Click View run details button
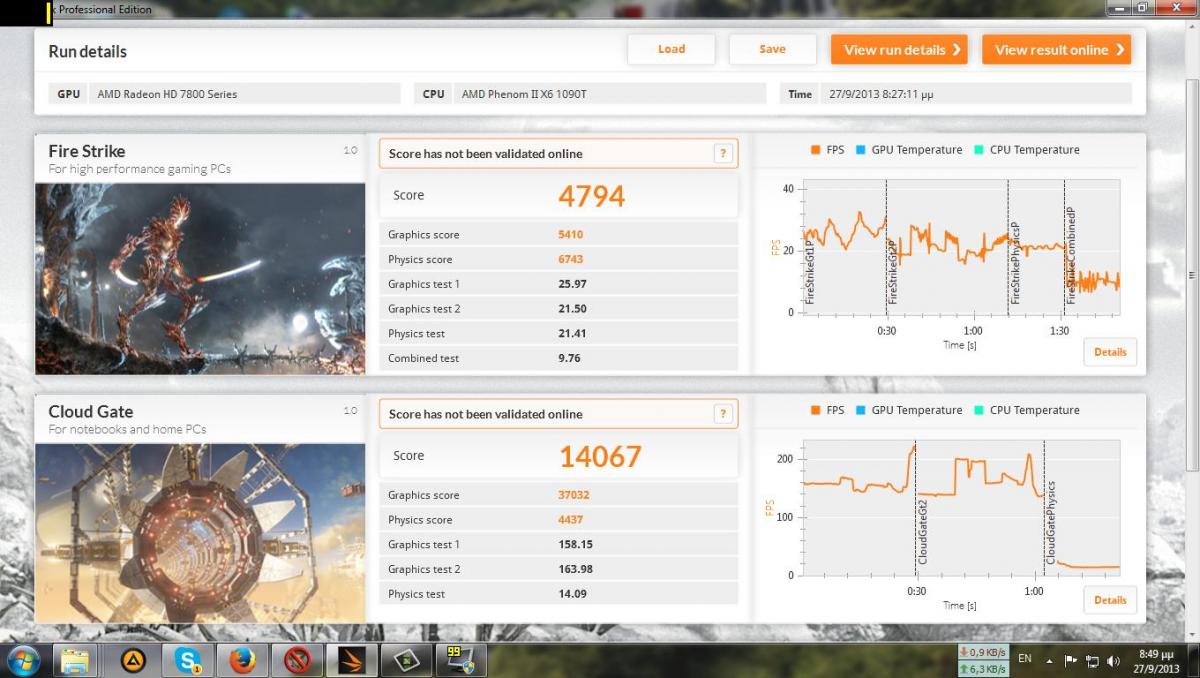Image resolution: width=1200 pixels, height=678 pixels. tap(899, 50)
